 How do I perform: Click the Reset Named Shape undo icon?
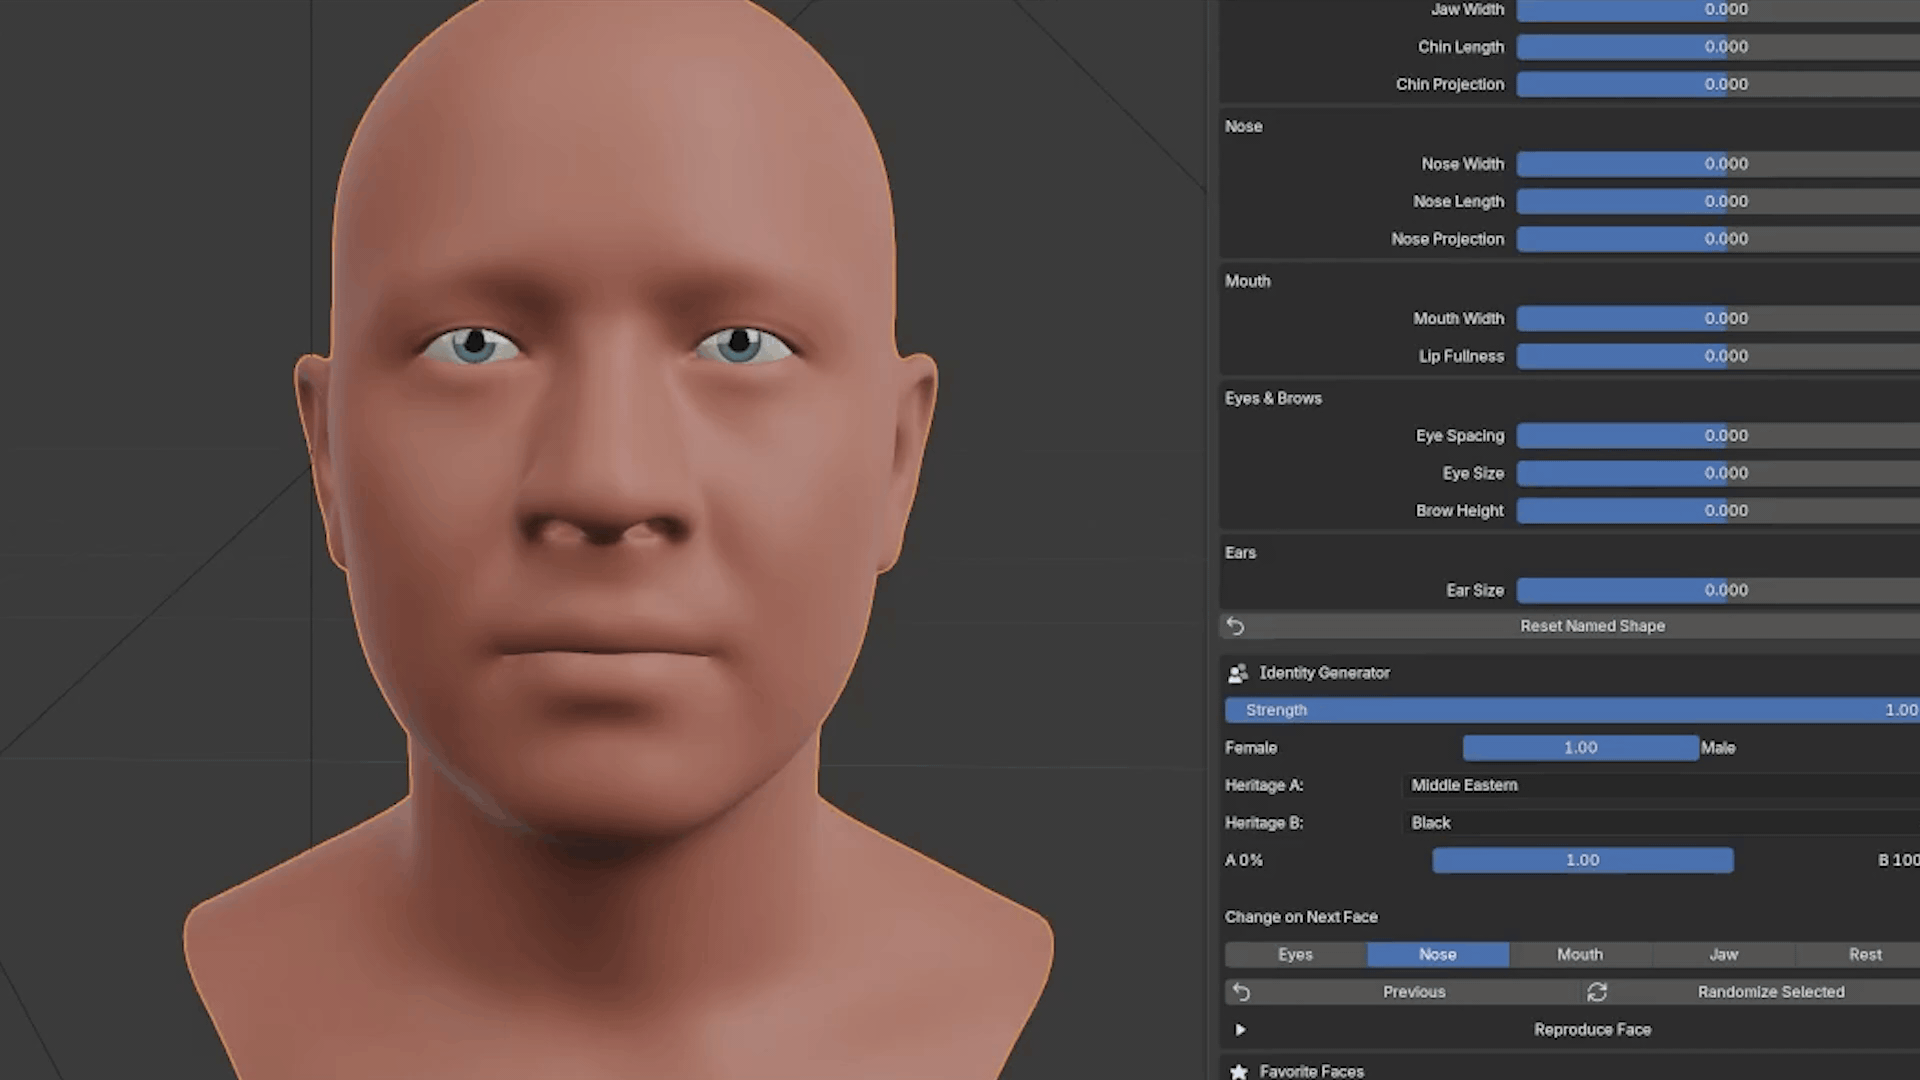(1236, 626)
